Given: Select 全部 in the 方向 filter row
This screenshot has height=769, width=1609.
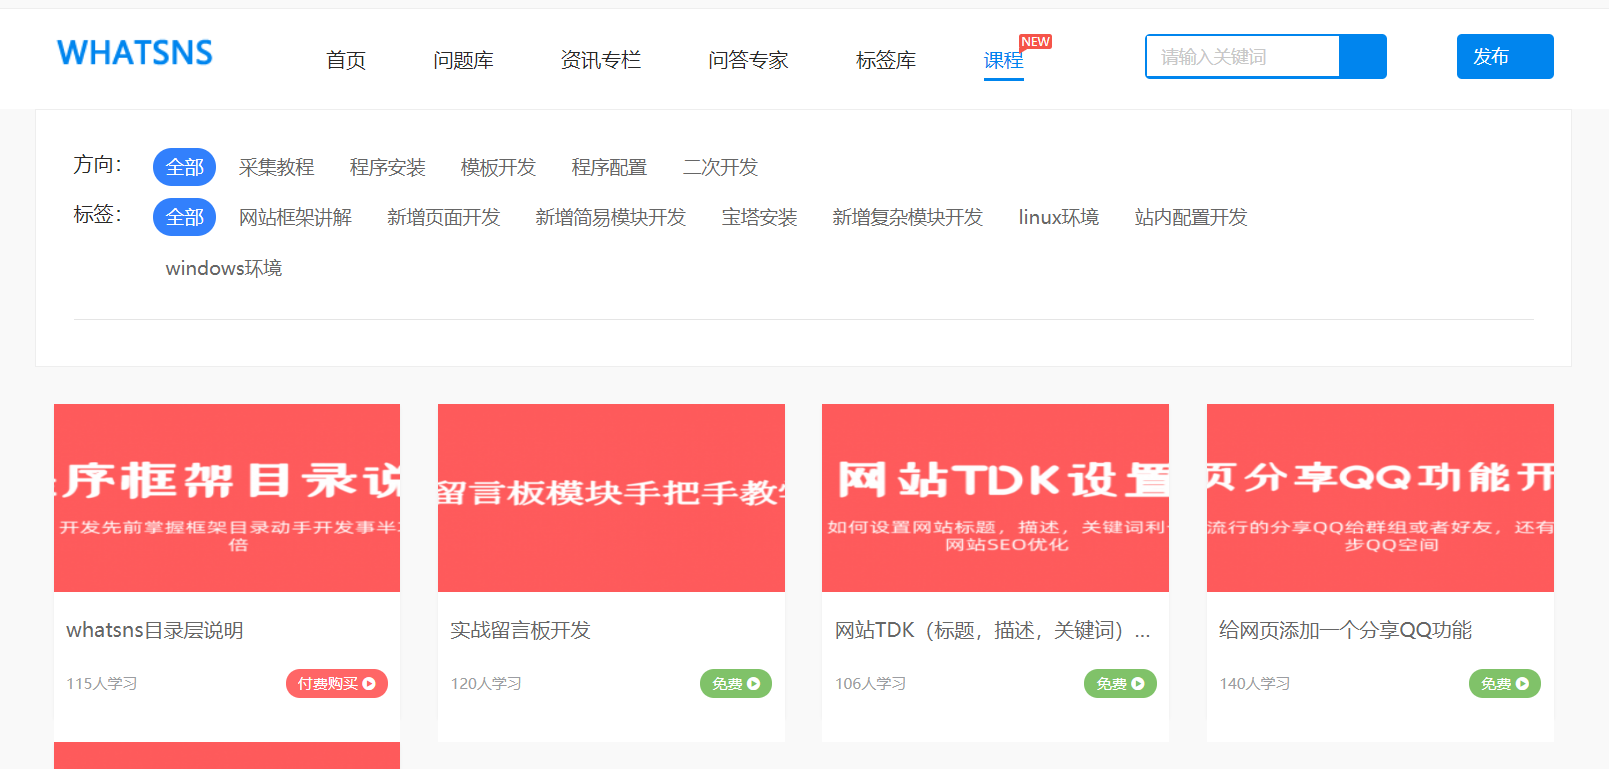Looking at the screenshot, I should click(x=184, y=167).
